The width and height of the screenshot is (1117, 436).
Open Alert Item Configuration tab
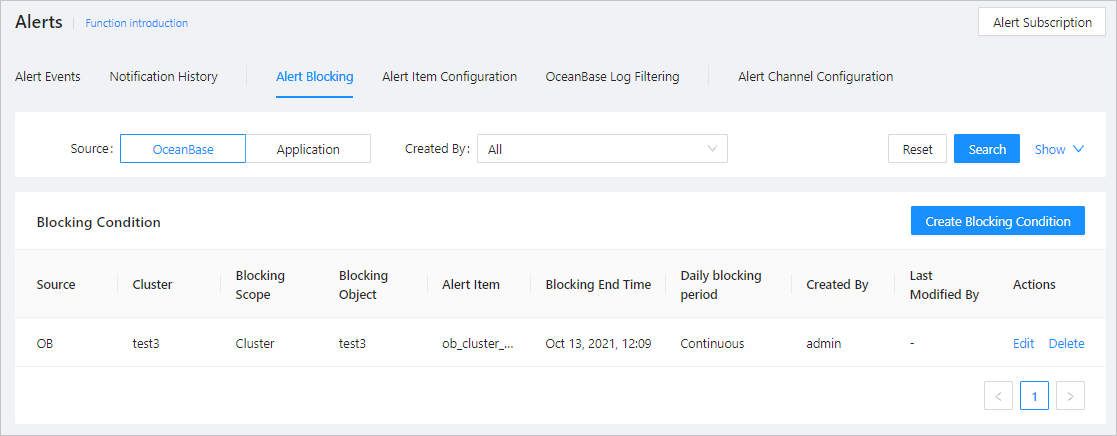[x=449, y=77]
